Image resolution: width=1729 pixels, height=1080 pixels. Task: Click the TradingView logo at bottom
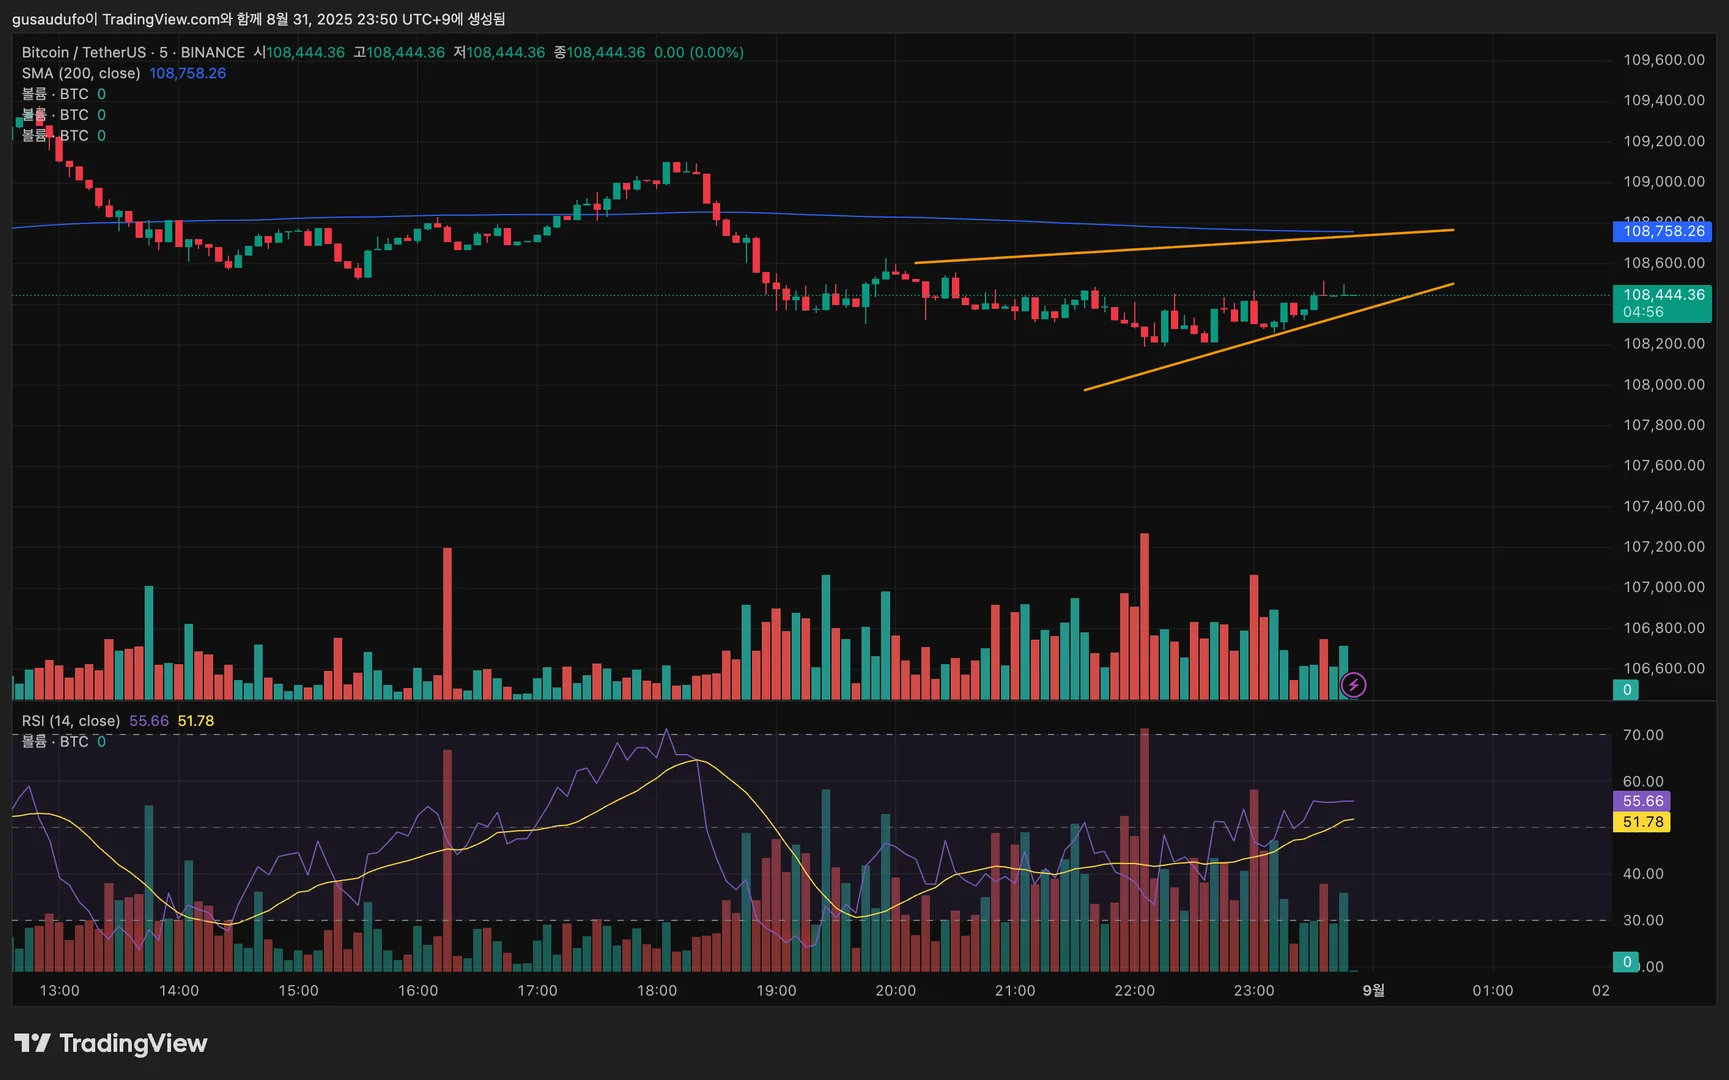click(x=110, y=1043)
